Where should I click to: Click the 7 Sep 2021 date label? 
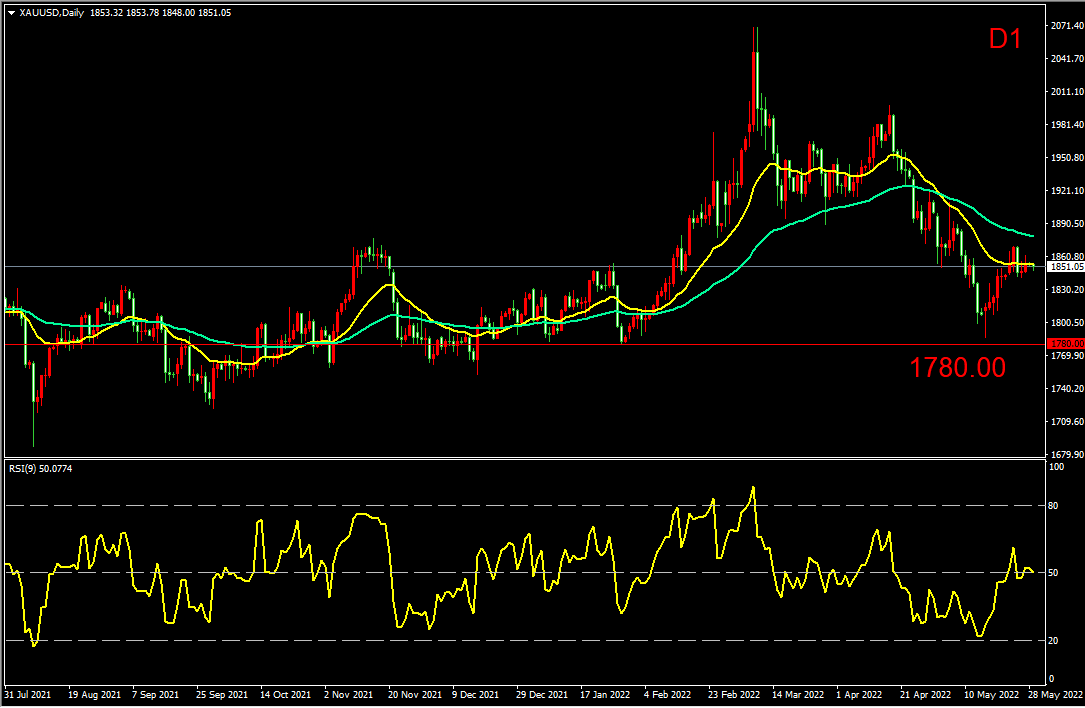155,694
